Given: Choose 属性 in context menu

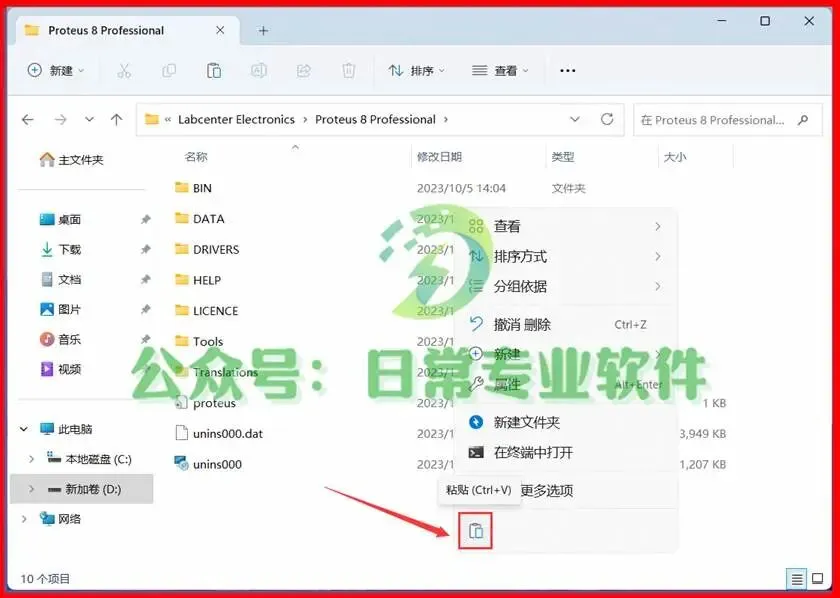Looking at the screenshot, I should [566, 384].
